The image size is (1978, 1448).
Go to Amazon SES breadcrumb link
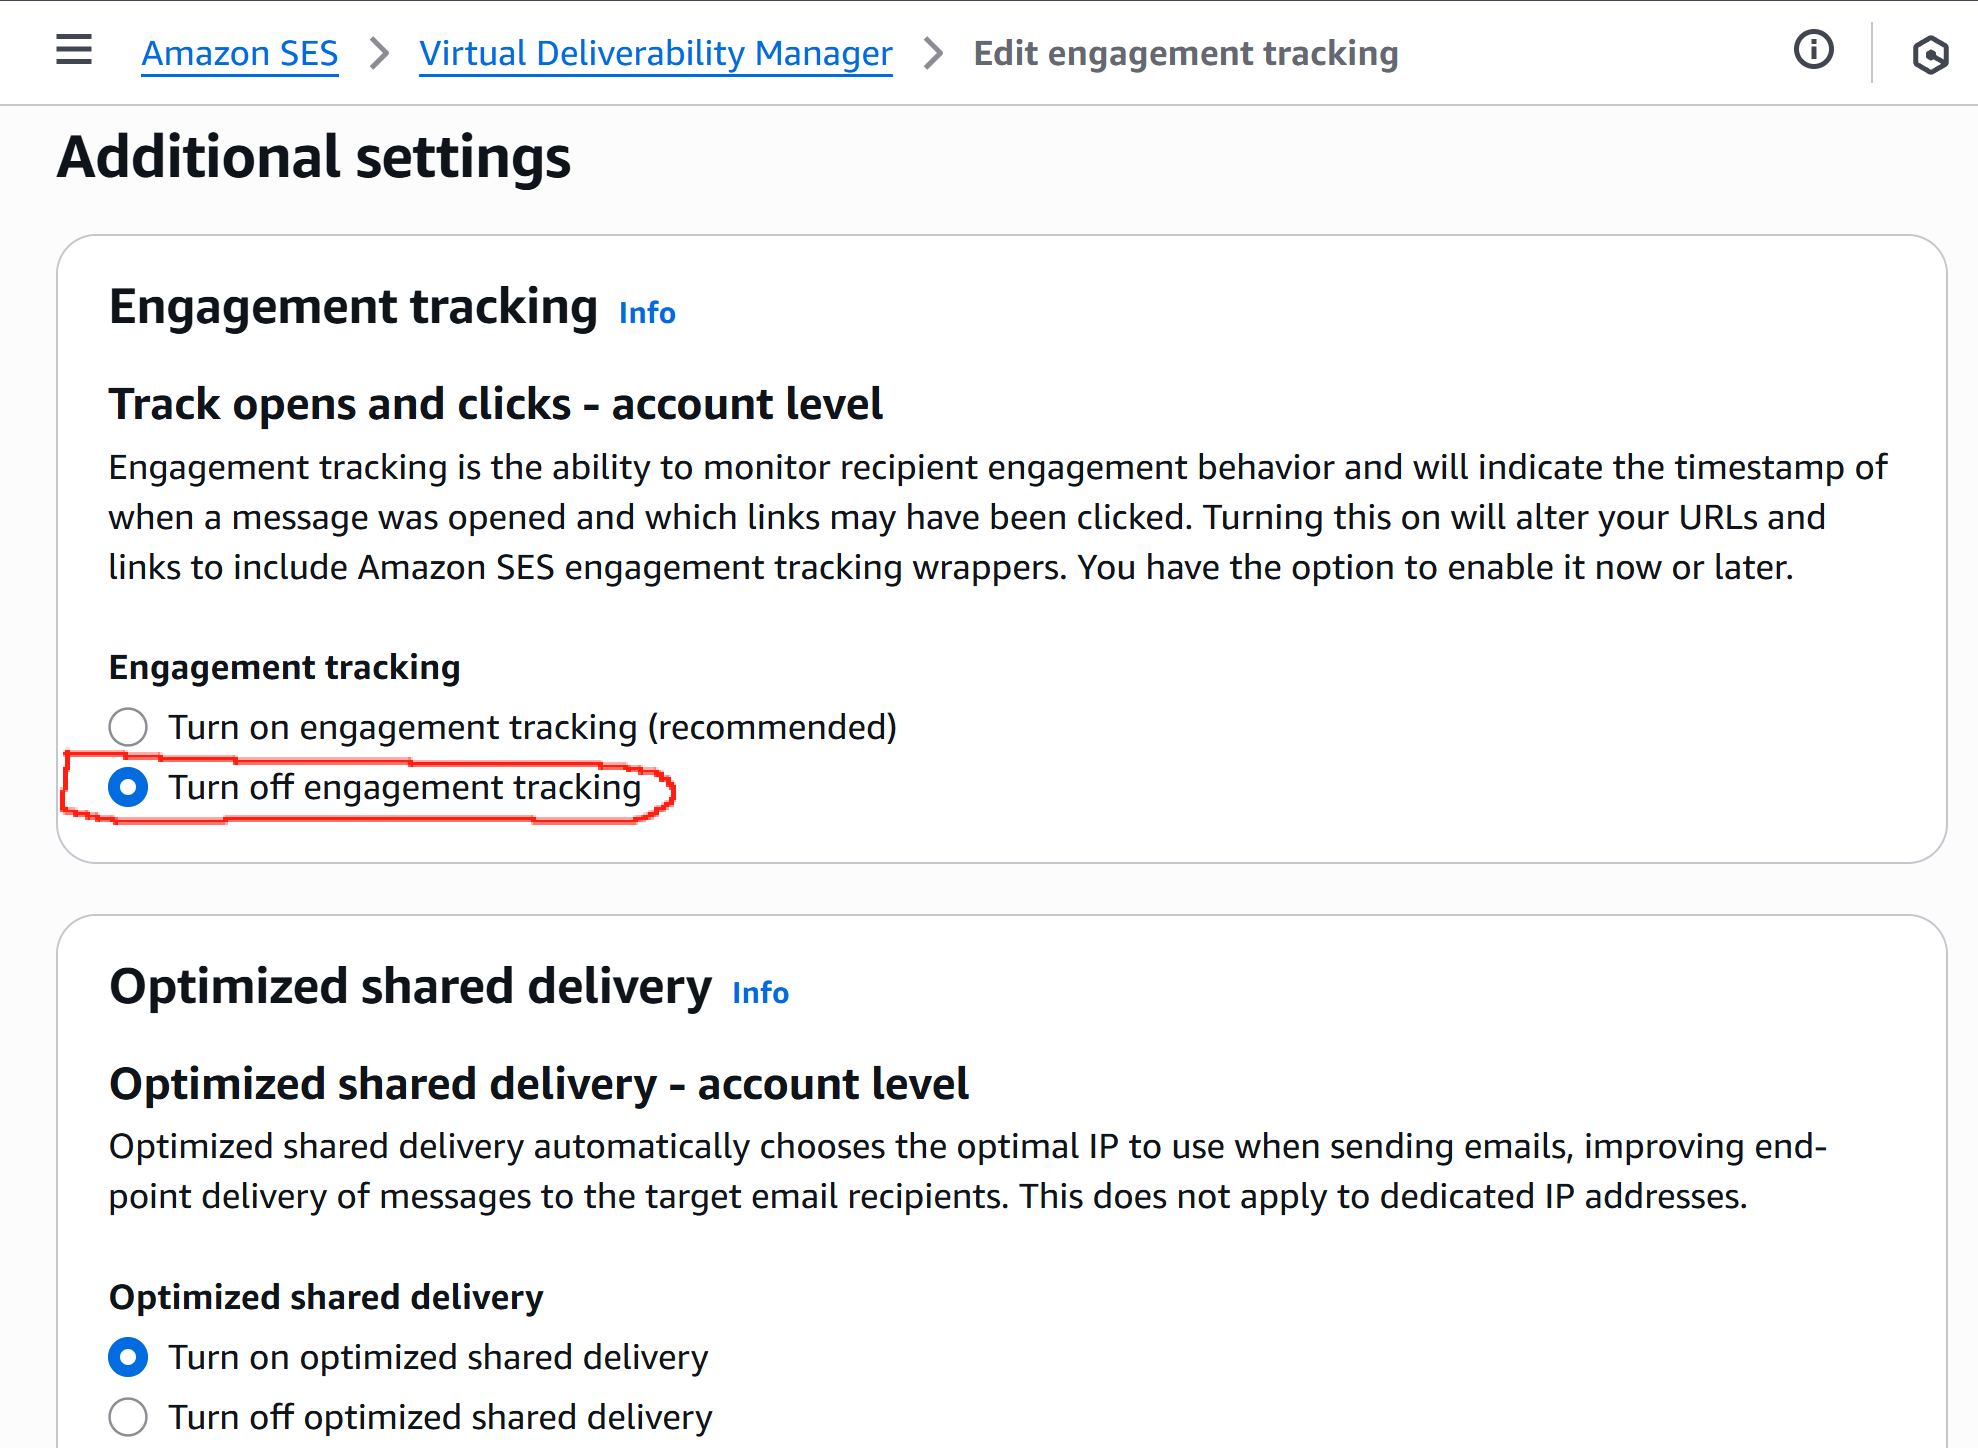240,53
